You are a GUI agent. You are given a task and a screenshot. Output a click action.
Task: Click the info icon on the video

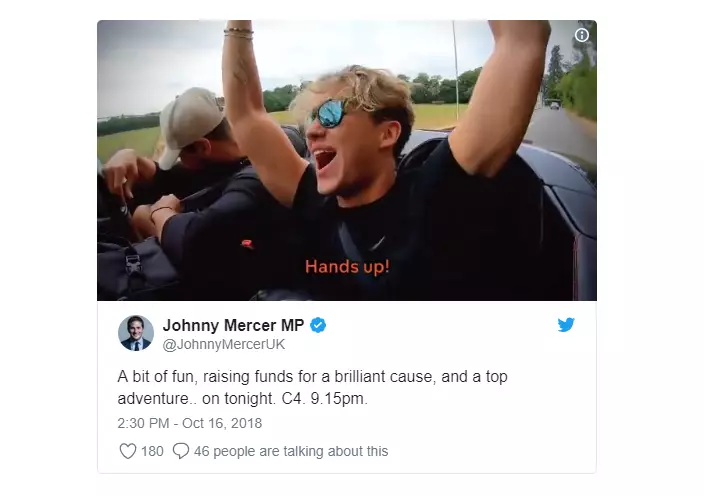581,35
